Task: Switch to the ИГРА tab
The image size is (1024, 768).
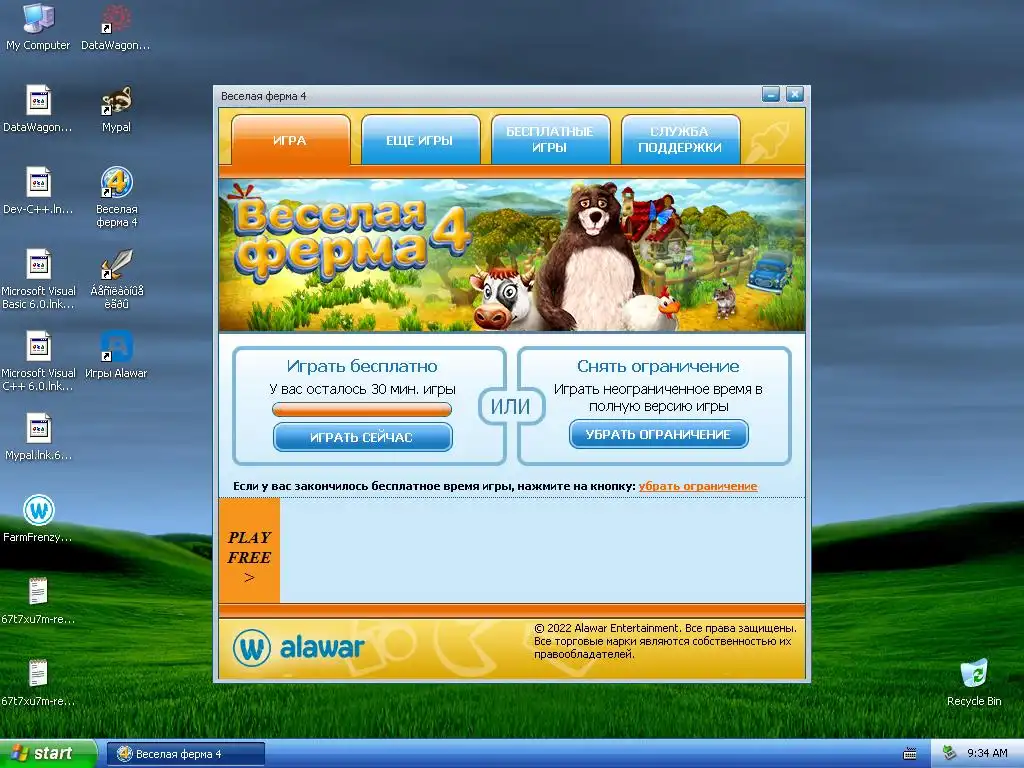Action: (x=290, y=140)
